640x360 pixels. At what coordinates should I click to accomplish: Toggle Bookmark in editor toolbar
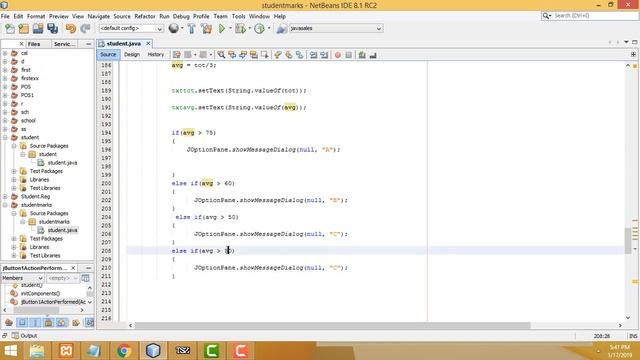(x=300, y=55)
